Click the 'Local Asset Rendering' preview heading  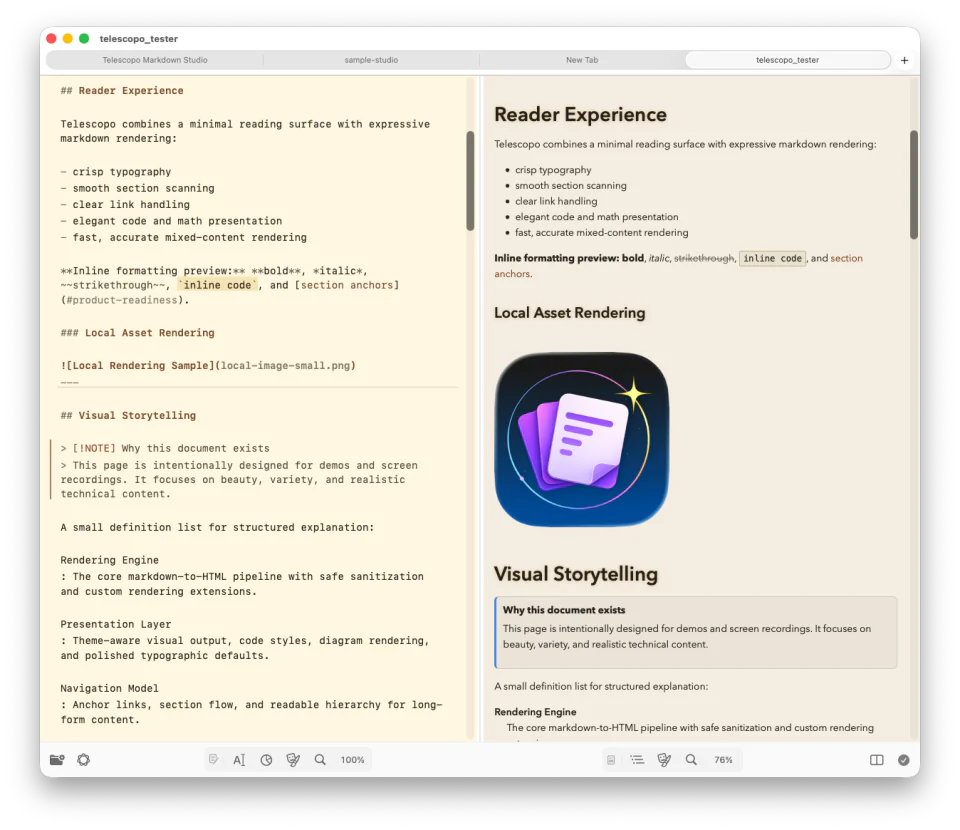569,313
